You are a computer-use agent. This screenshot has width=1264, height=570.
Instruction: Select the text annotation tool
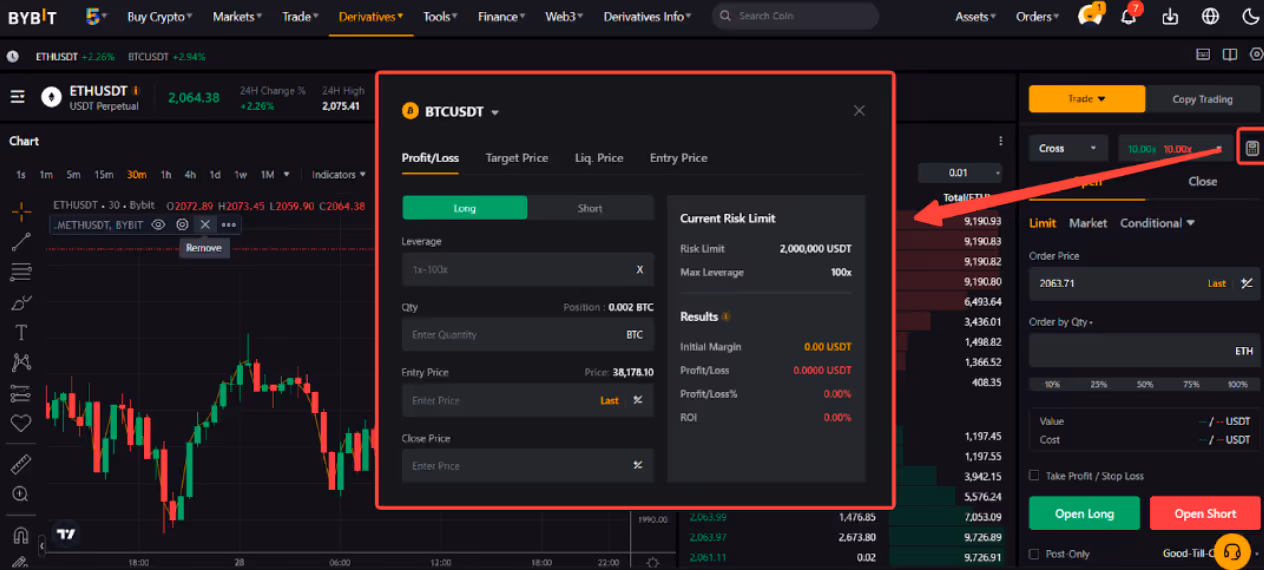[21, 332]
